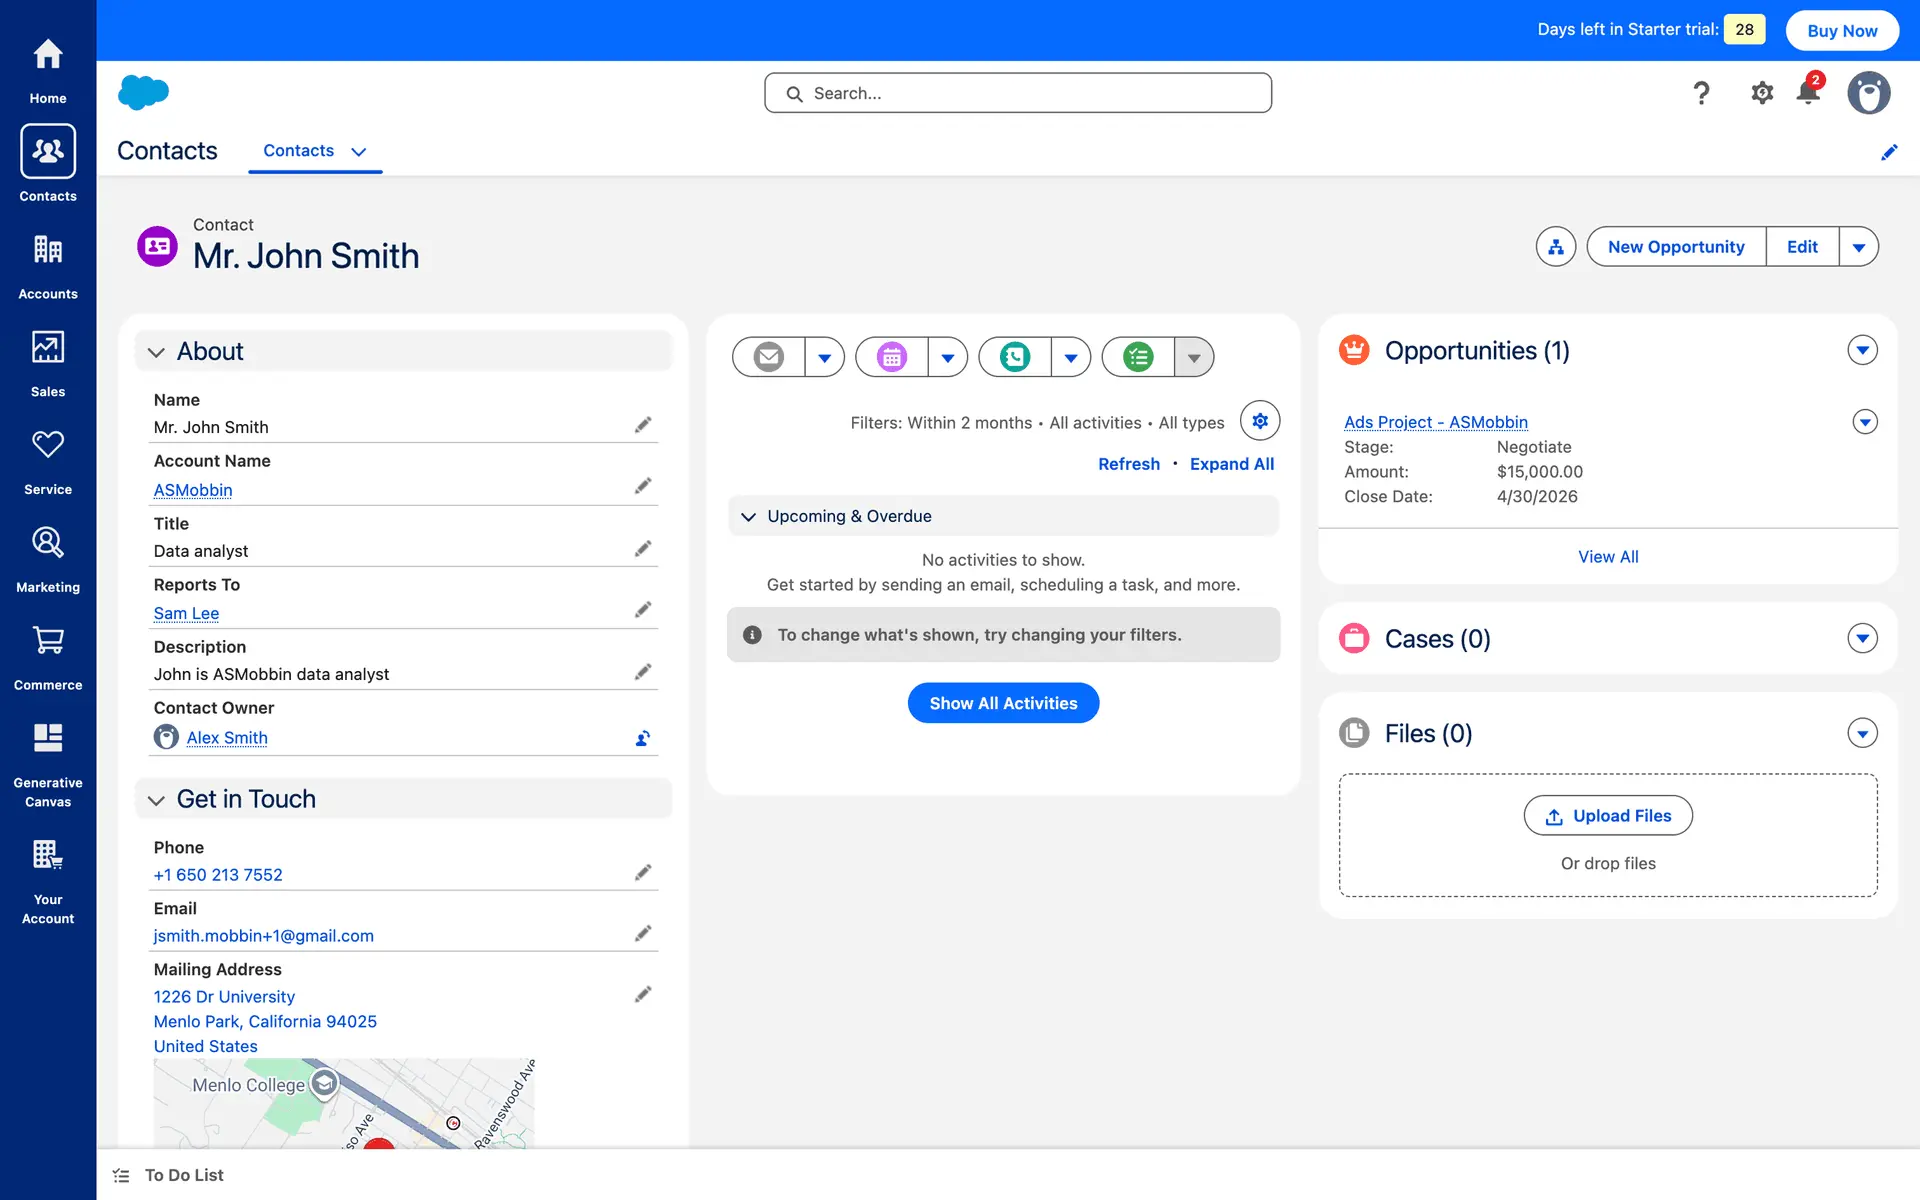The height and width of the screenshot is (1200, 1920).
Task: Click the log a call icon
Action: 1015,357
